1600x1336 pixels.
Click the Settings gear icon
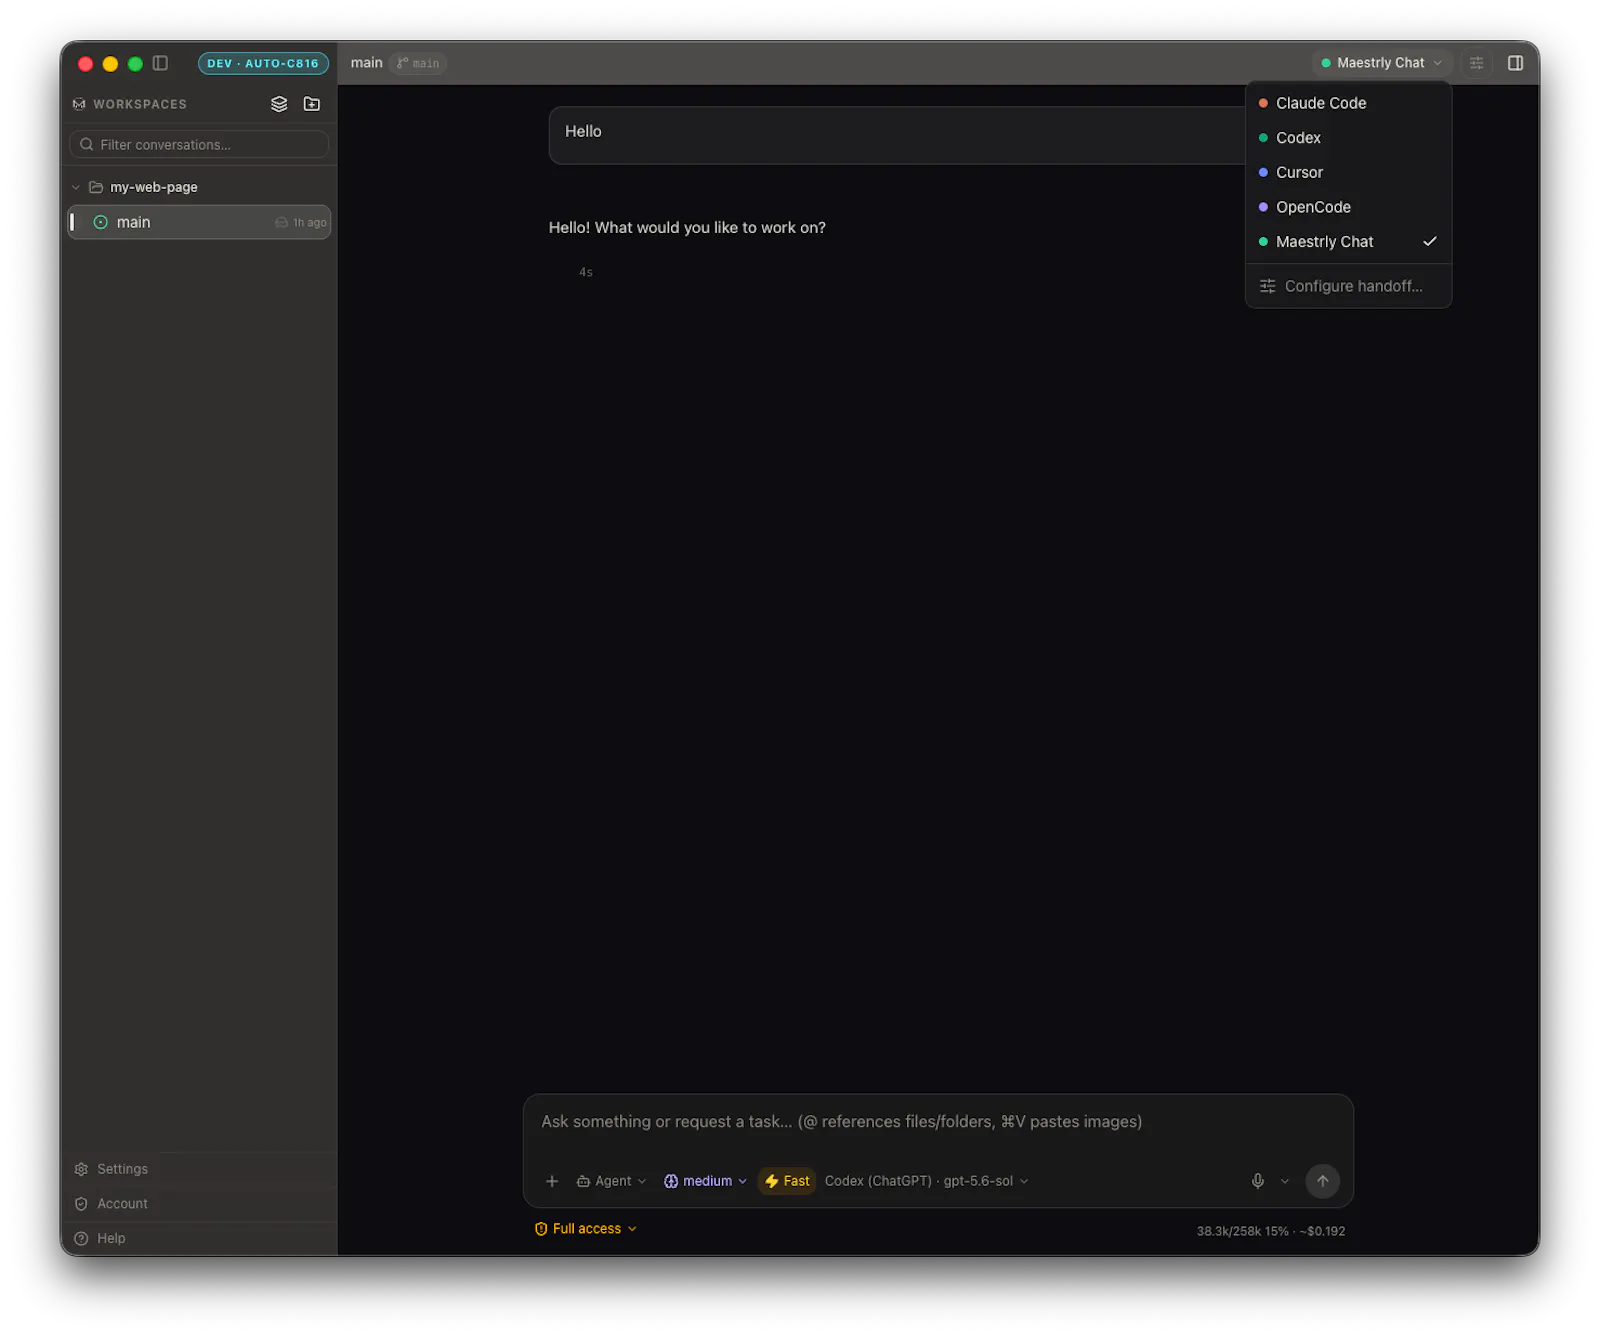(81, 1169)
